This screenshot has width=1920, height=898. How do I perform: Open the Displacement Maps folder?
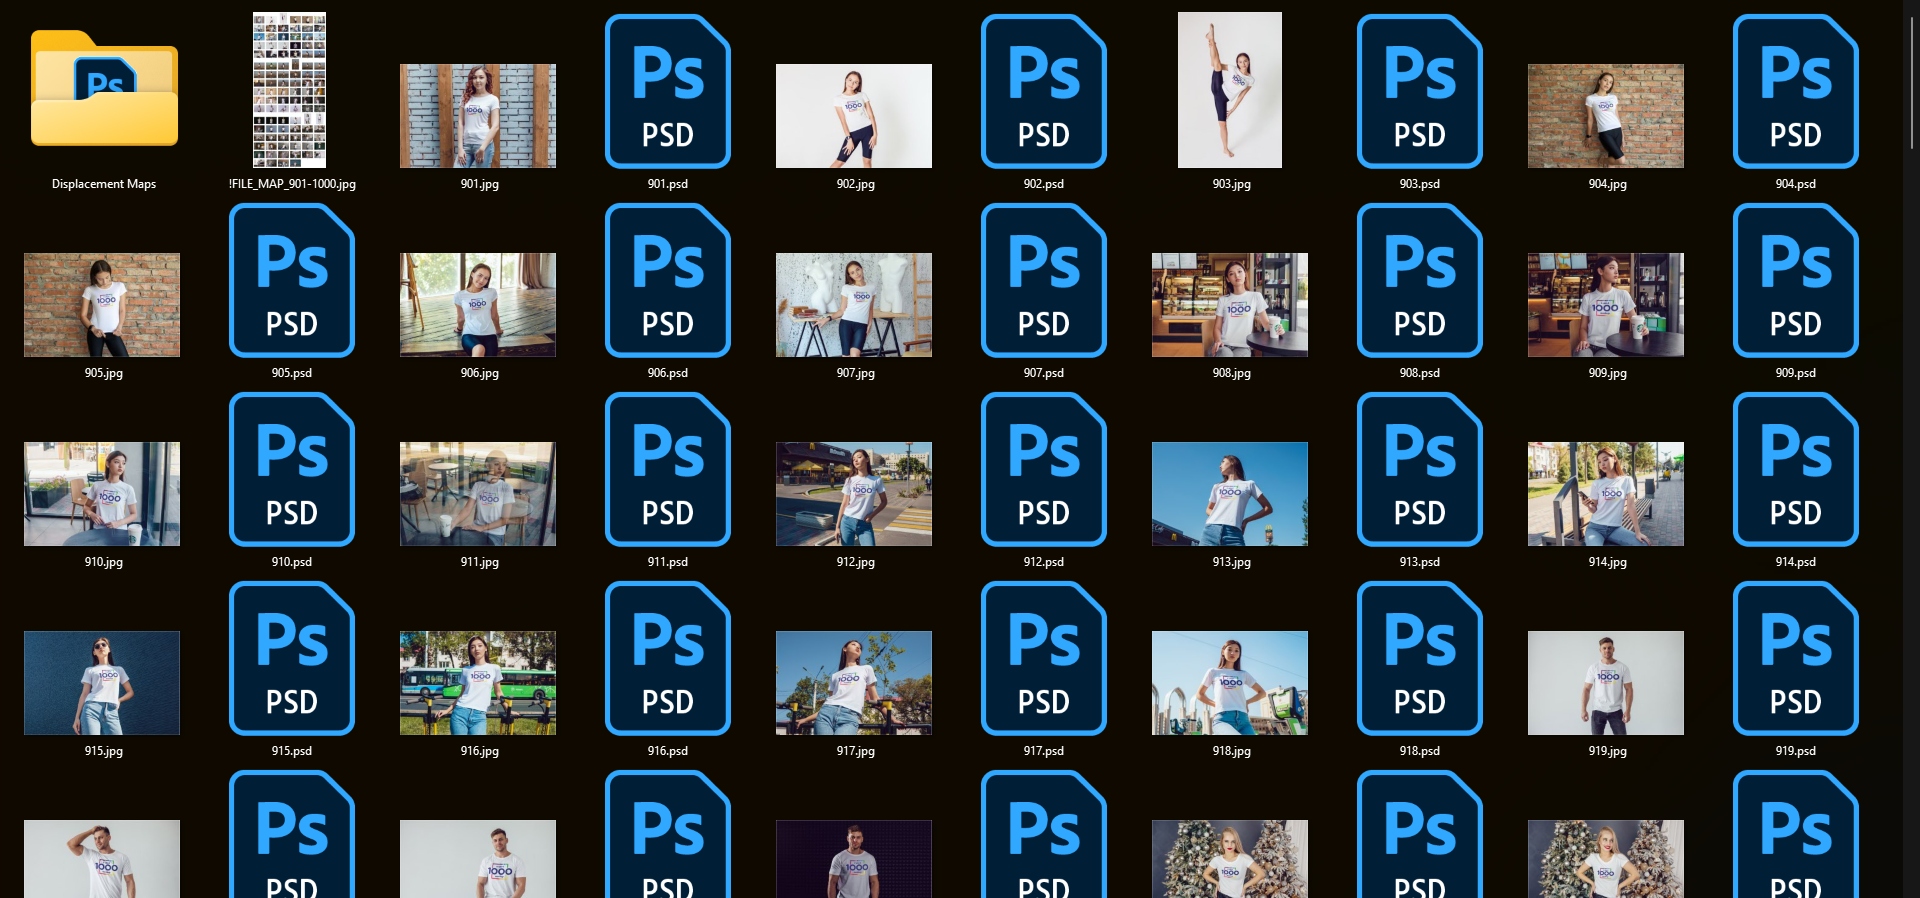click(104, 90)
